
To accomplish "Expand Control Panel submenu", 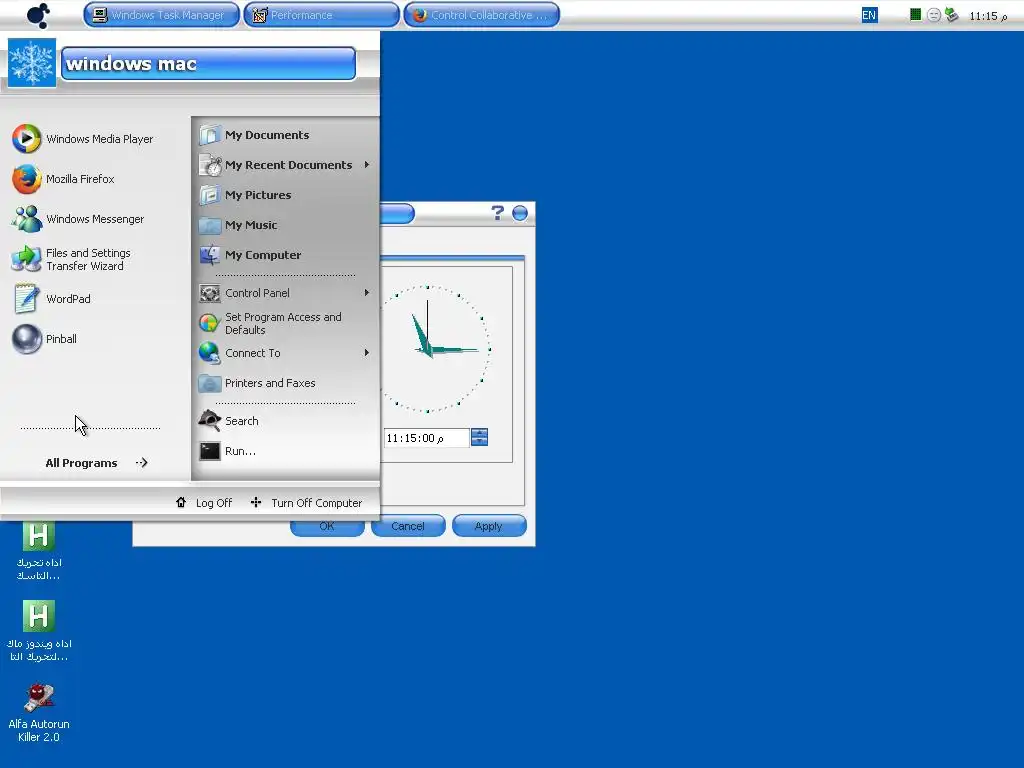I will [367, 293].
